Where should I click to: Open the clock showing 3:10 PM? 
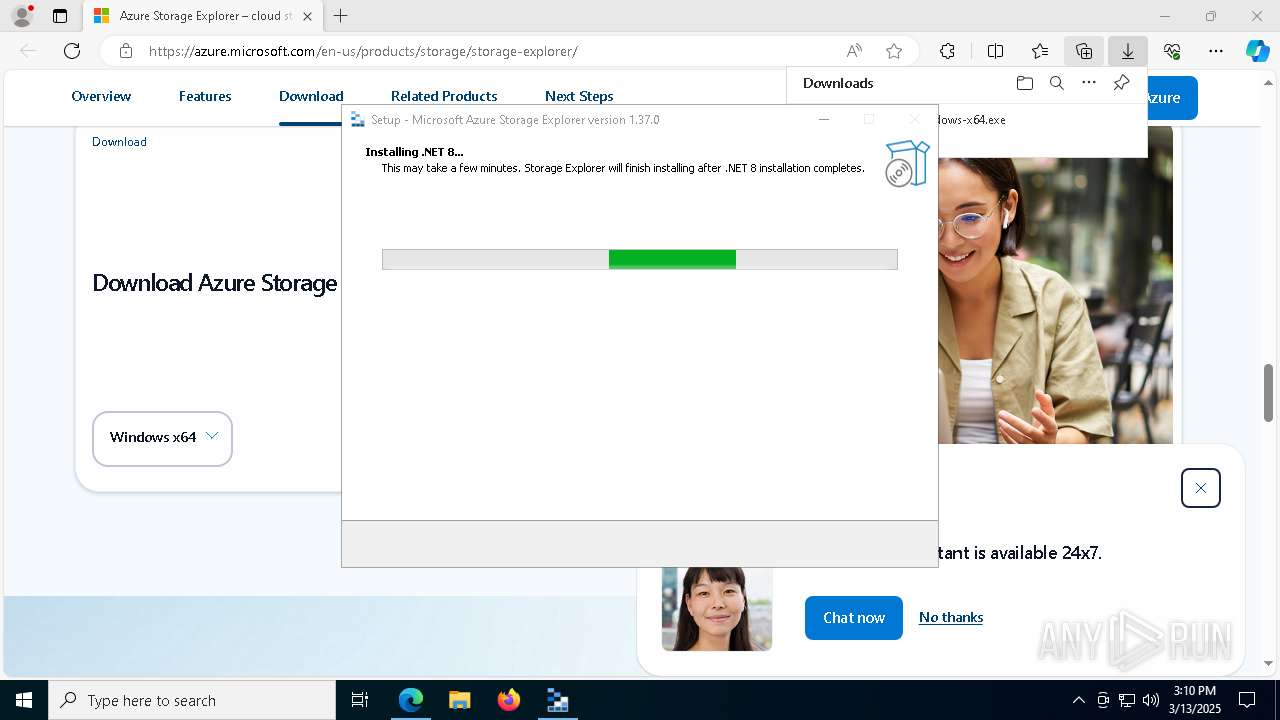[1194, 700]
